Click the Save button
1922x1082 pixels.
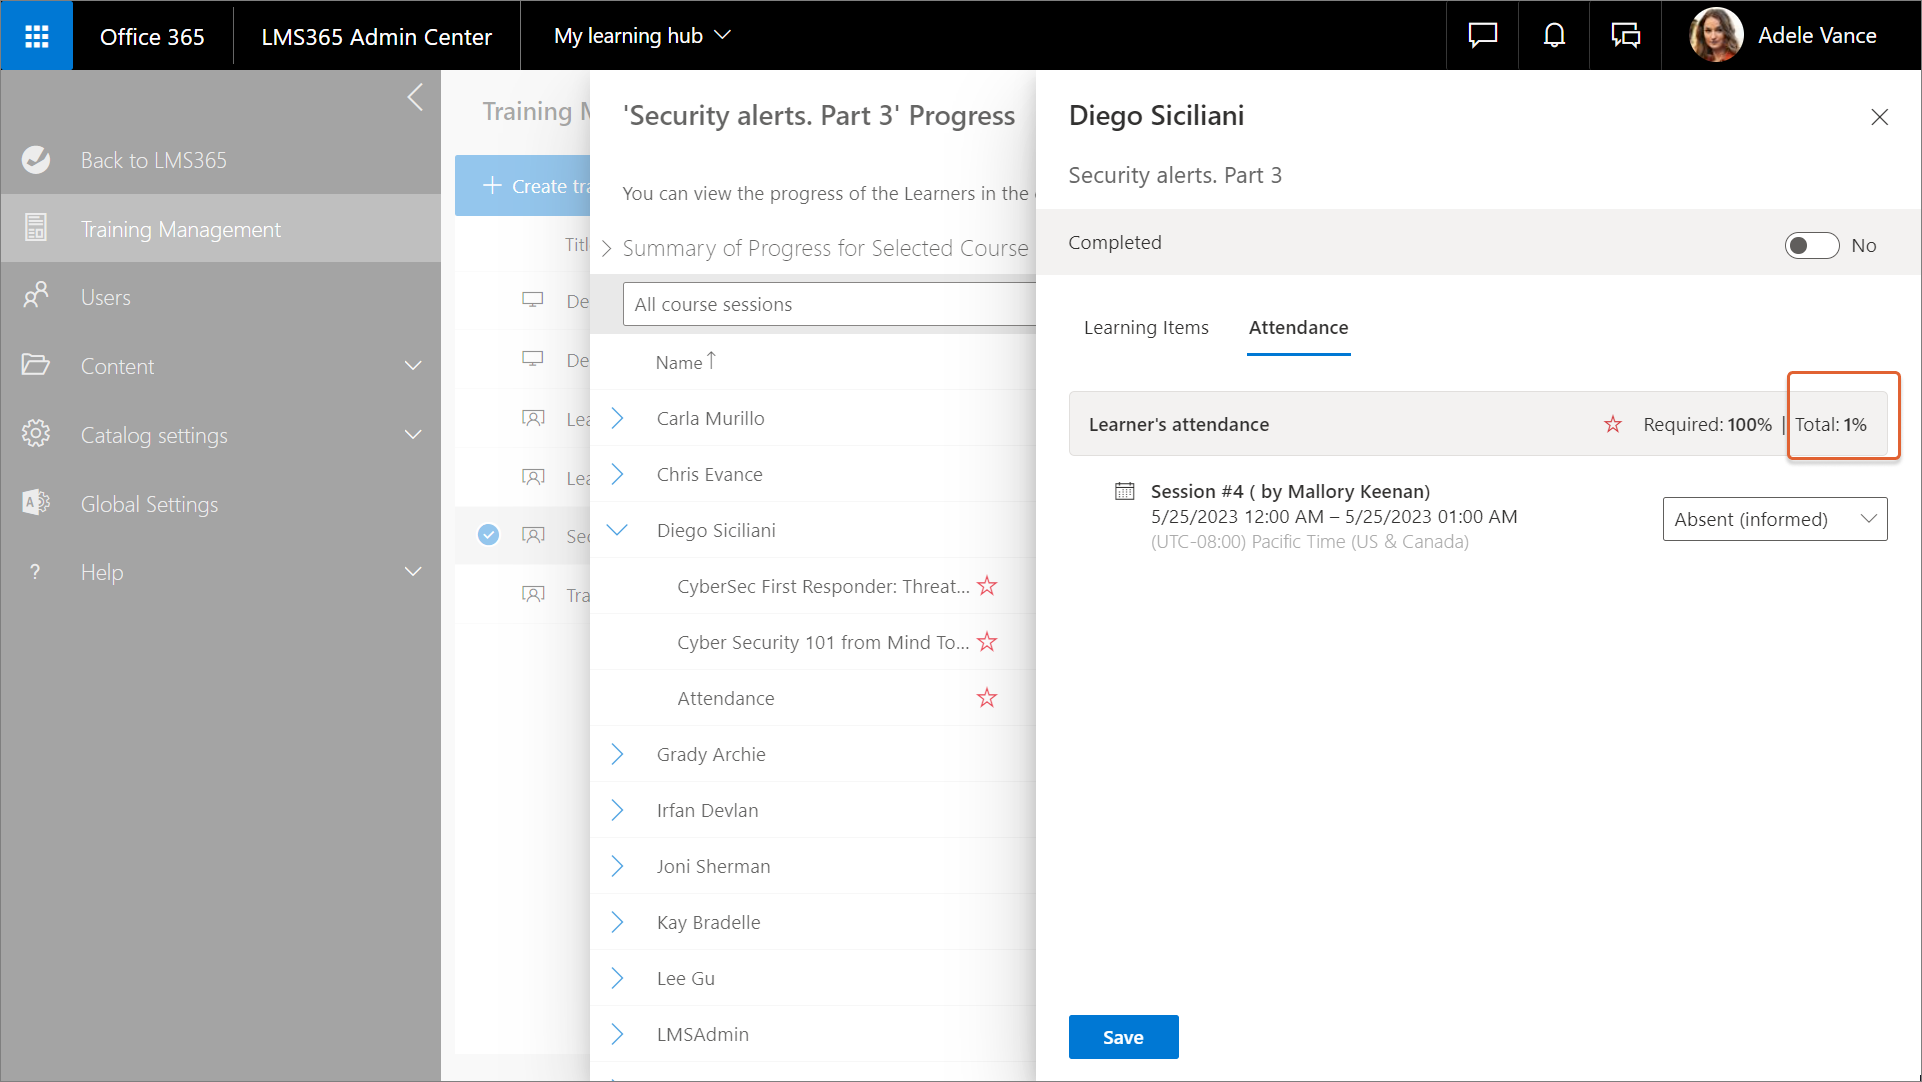[x=1123, y=1037]
